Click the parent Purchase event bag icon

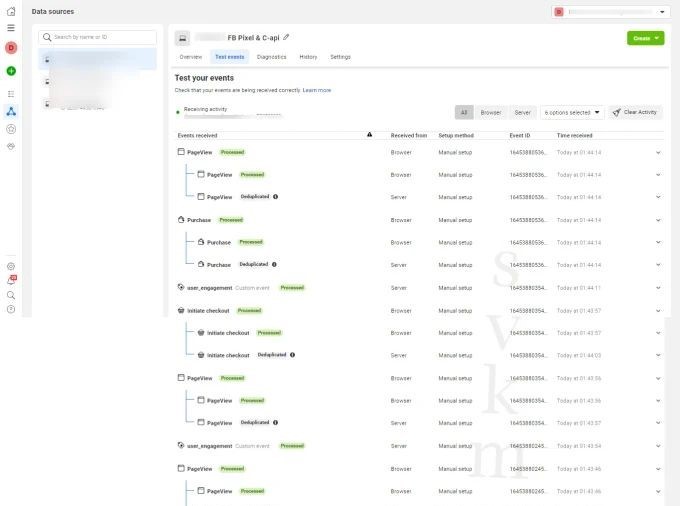pyautogui.click(x=181, y=220)
